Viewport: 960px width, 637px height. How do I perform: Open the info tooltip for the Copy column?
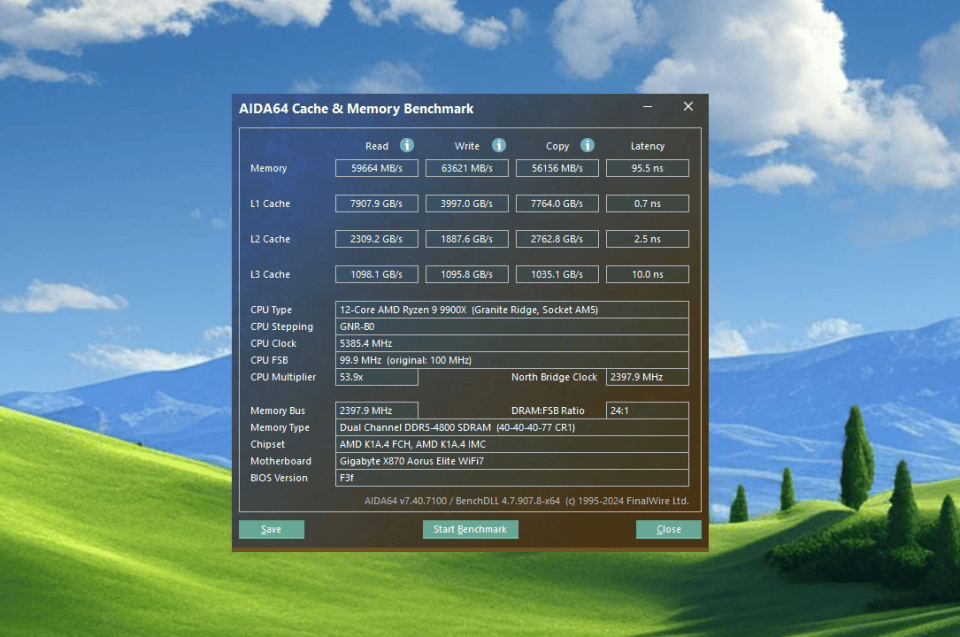(587, 145)
